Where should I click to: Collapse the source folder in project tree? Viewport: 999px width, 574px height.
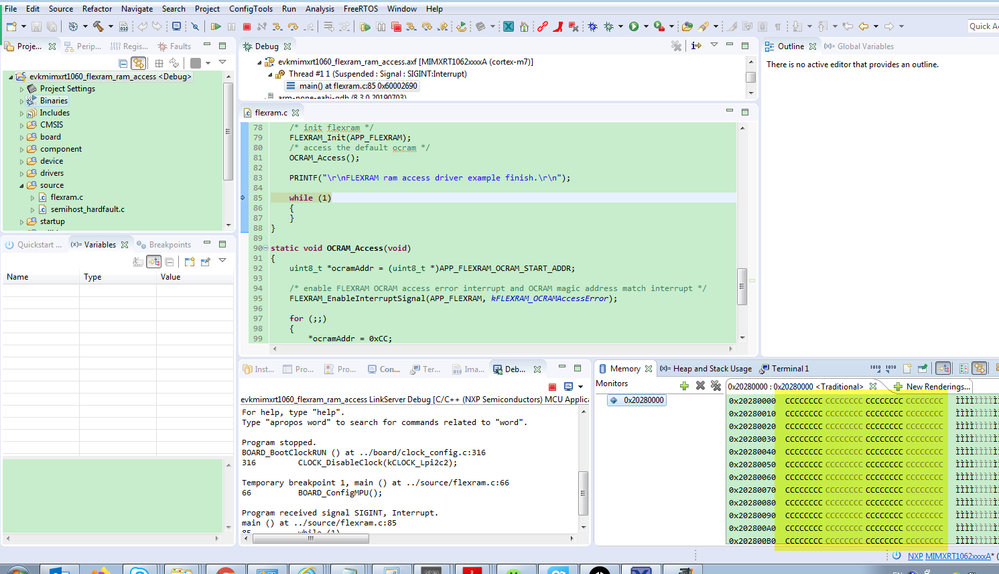[22, 185]
